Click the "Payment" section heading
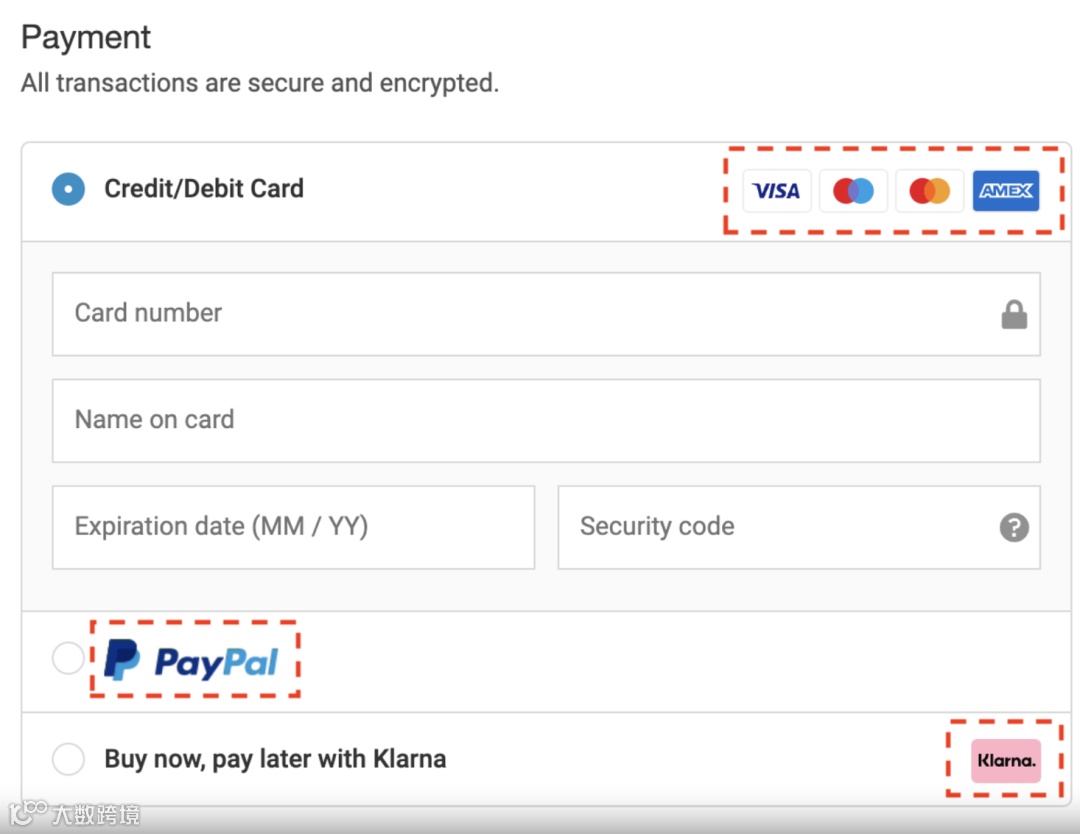This screenshot has width=1080, height=834. 86,38
